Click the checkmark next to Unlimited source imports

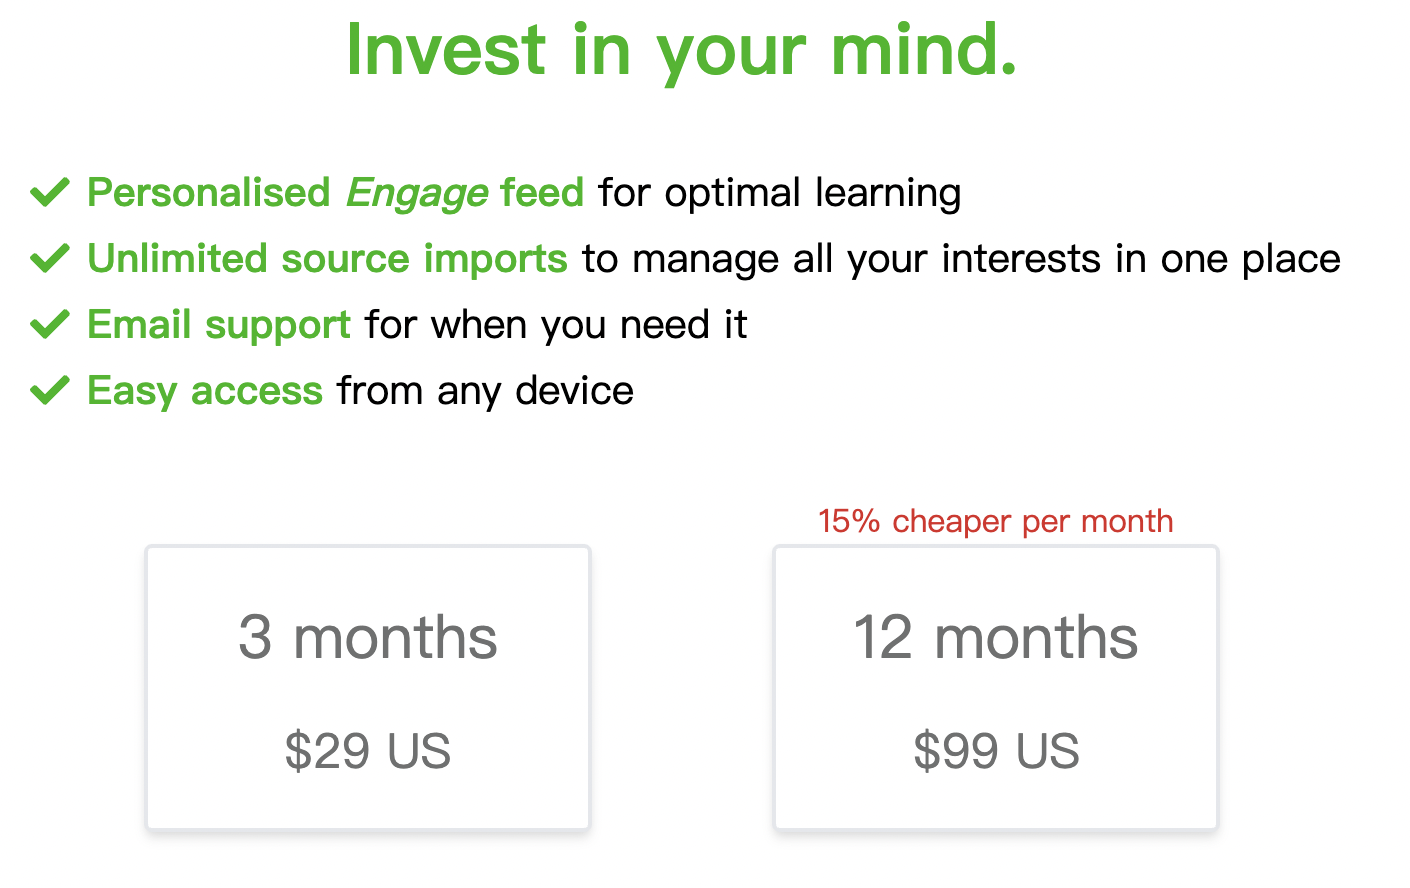(x=49, y=258)
